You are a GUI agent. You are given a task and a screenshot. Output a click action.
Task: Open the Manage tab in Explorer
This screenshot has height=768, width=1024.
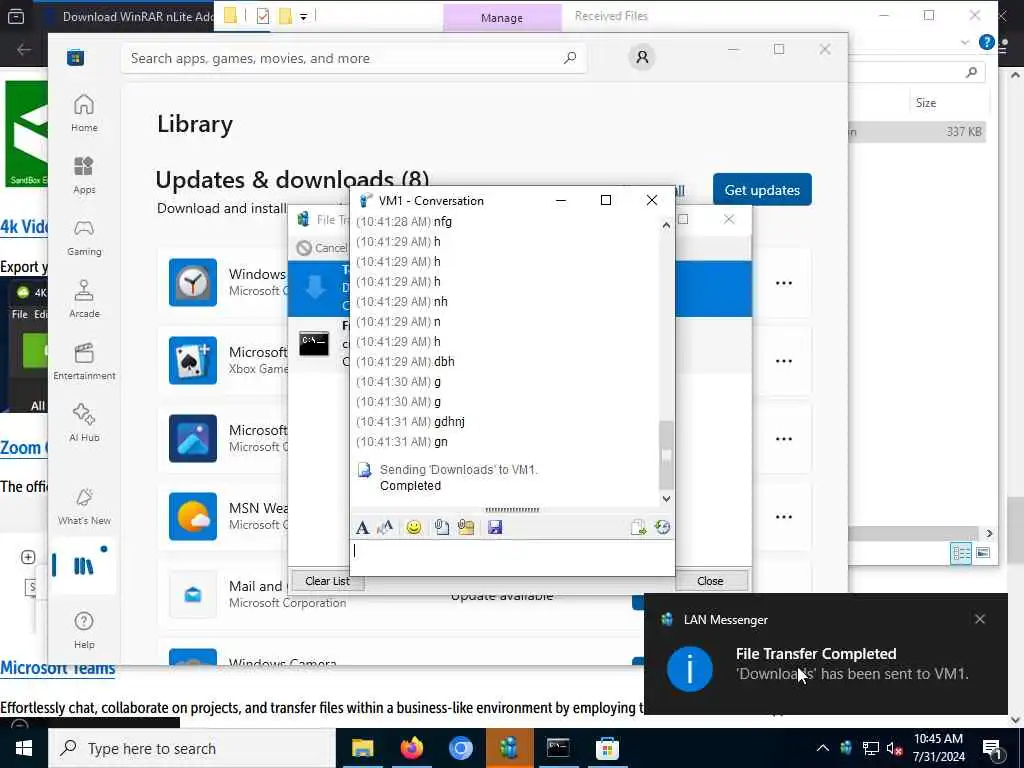pyautogui.click(x=502, y=18)
